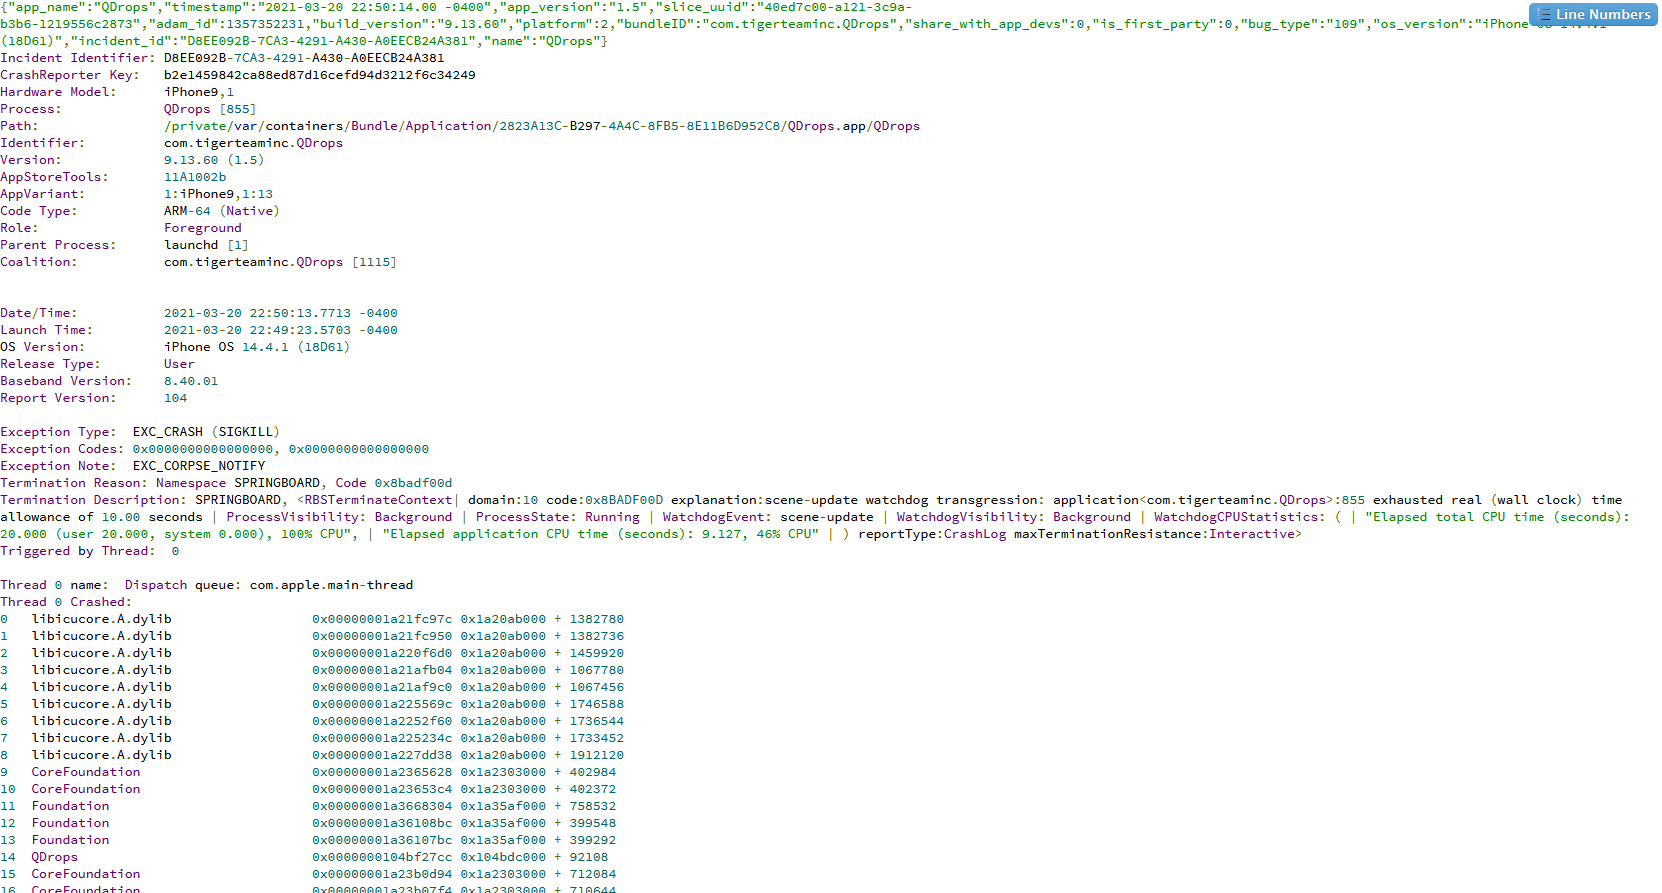Click WatchdogEvent: scene-update text

tap(768, 517)
